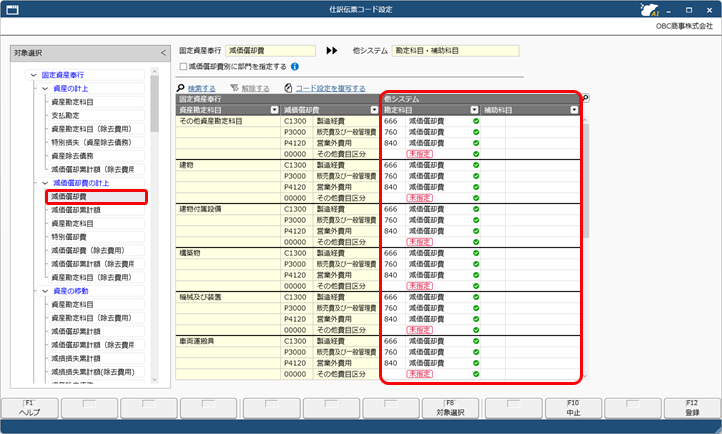Open 減価償却費 column filter dropdown

(x=374, y=110)
